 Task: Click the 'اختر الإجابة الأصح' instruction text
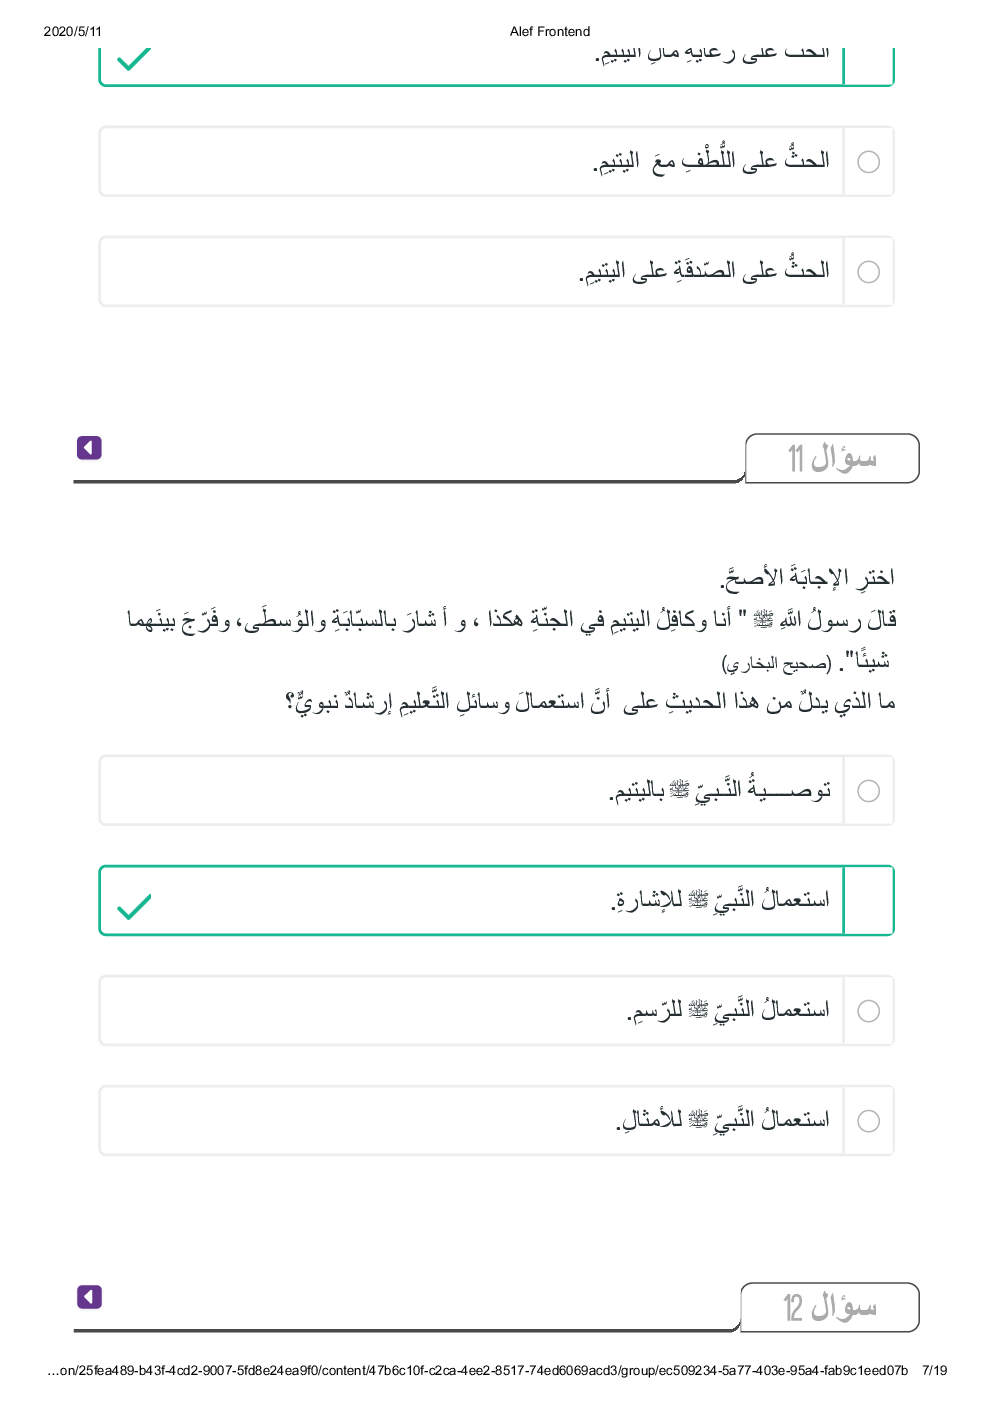click(807, 578)
